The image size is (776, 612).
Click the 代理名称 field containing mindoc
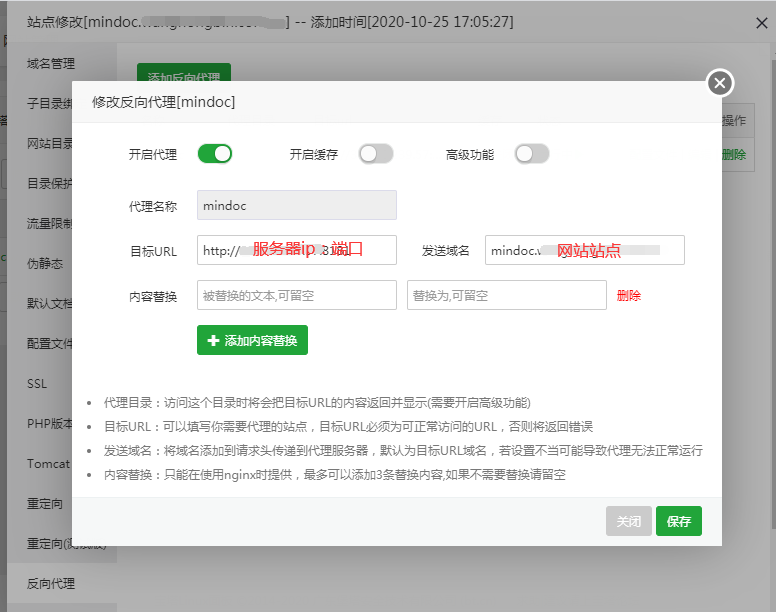[296, 205]
